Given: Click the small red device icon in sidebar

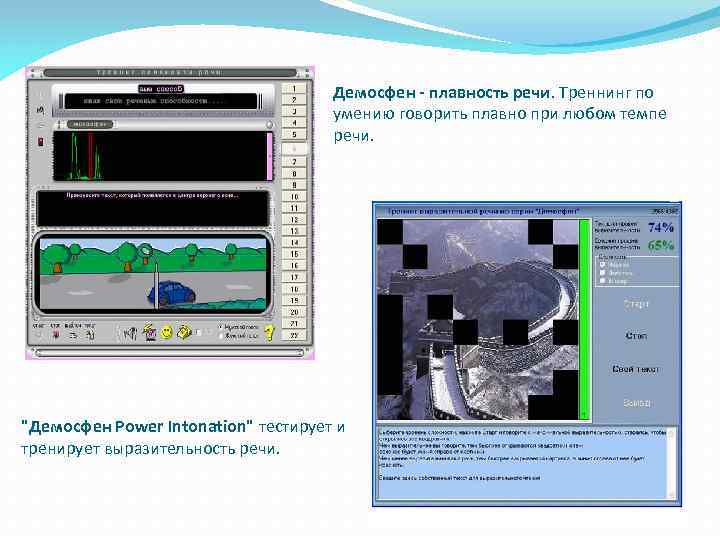Looking at the screenshot, I should (41, 141).
